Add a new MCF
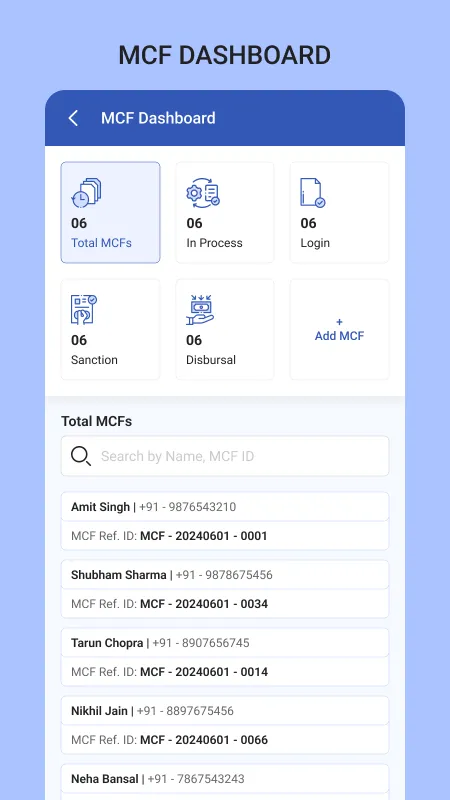The image size is (450, 800). coord(339,330)
